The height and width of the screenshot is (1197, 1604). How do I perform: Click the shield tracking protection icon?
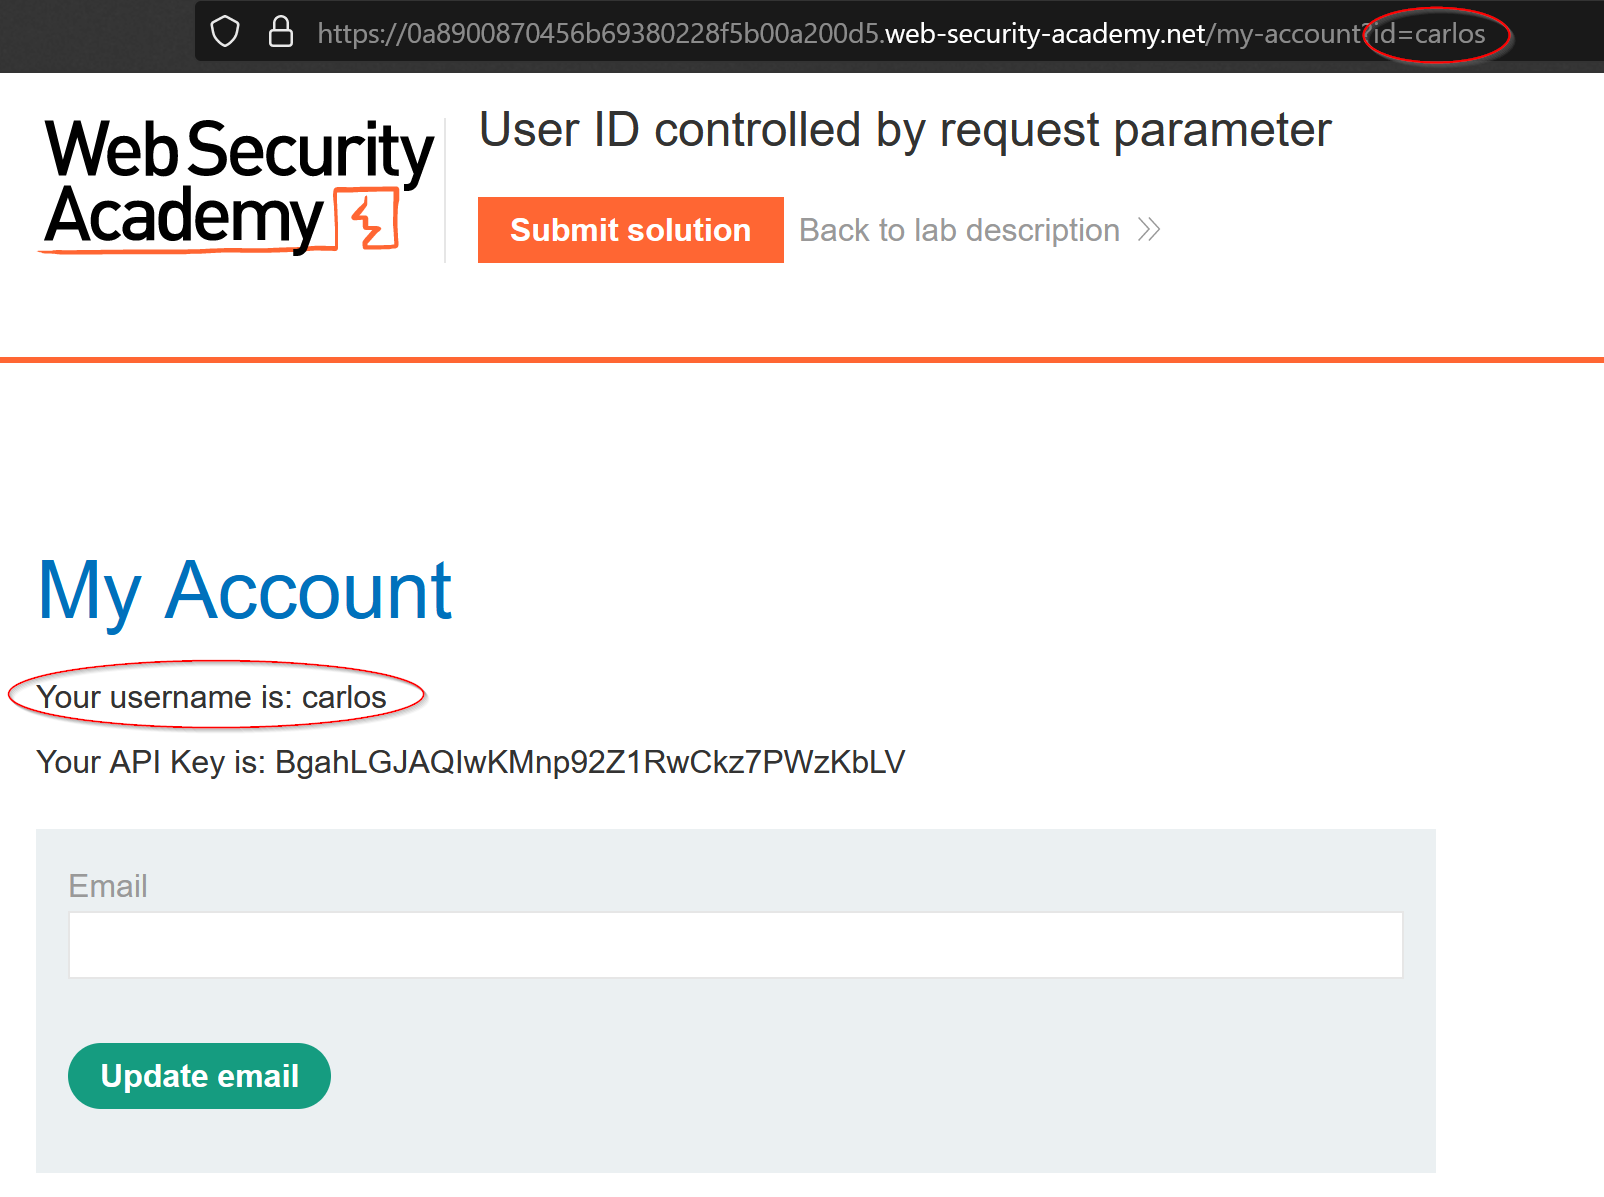click(x=225, y=32)
